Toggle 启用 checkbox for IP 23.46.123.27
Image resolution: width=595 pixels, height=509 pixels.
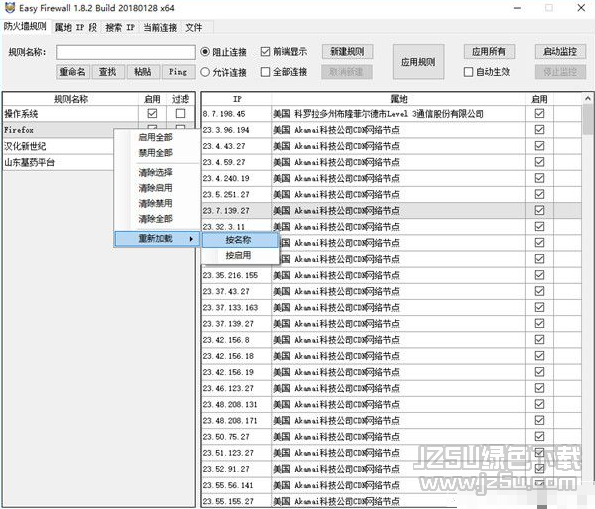coord(539,388)
